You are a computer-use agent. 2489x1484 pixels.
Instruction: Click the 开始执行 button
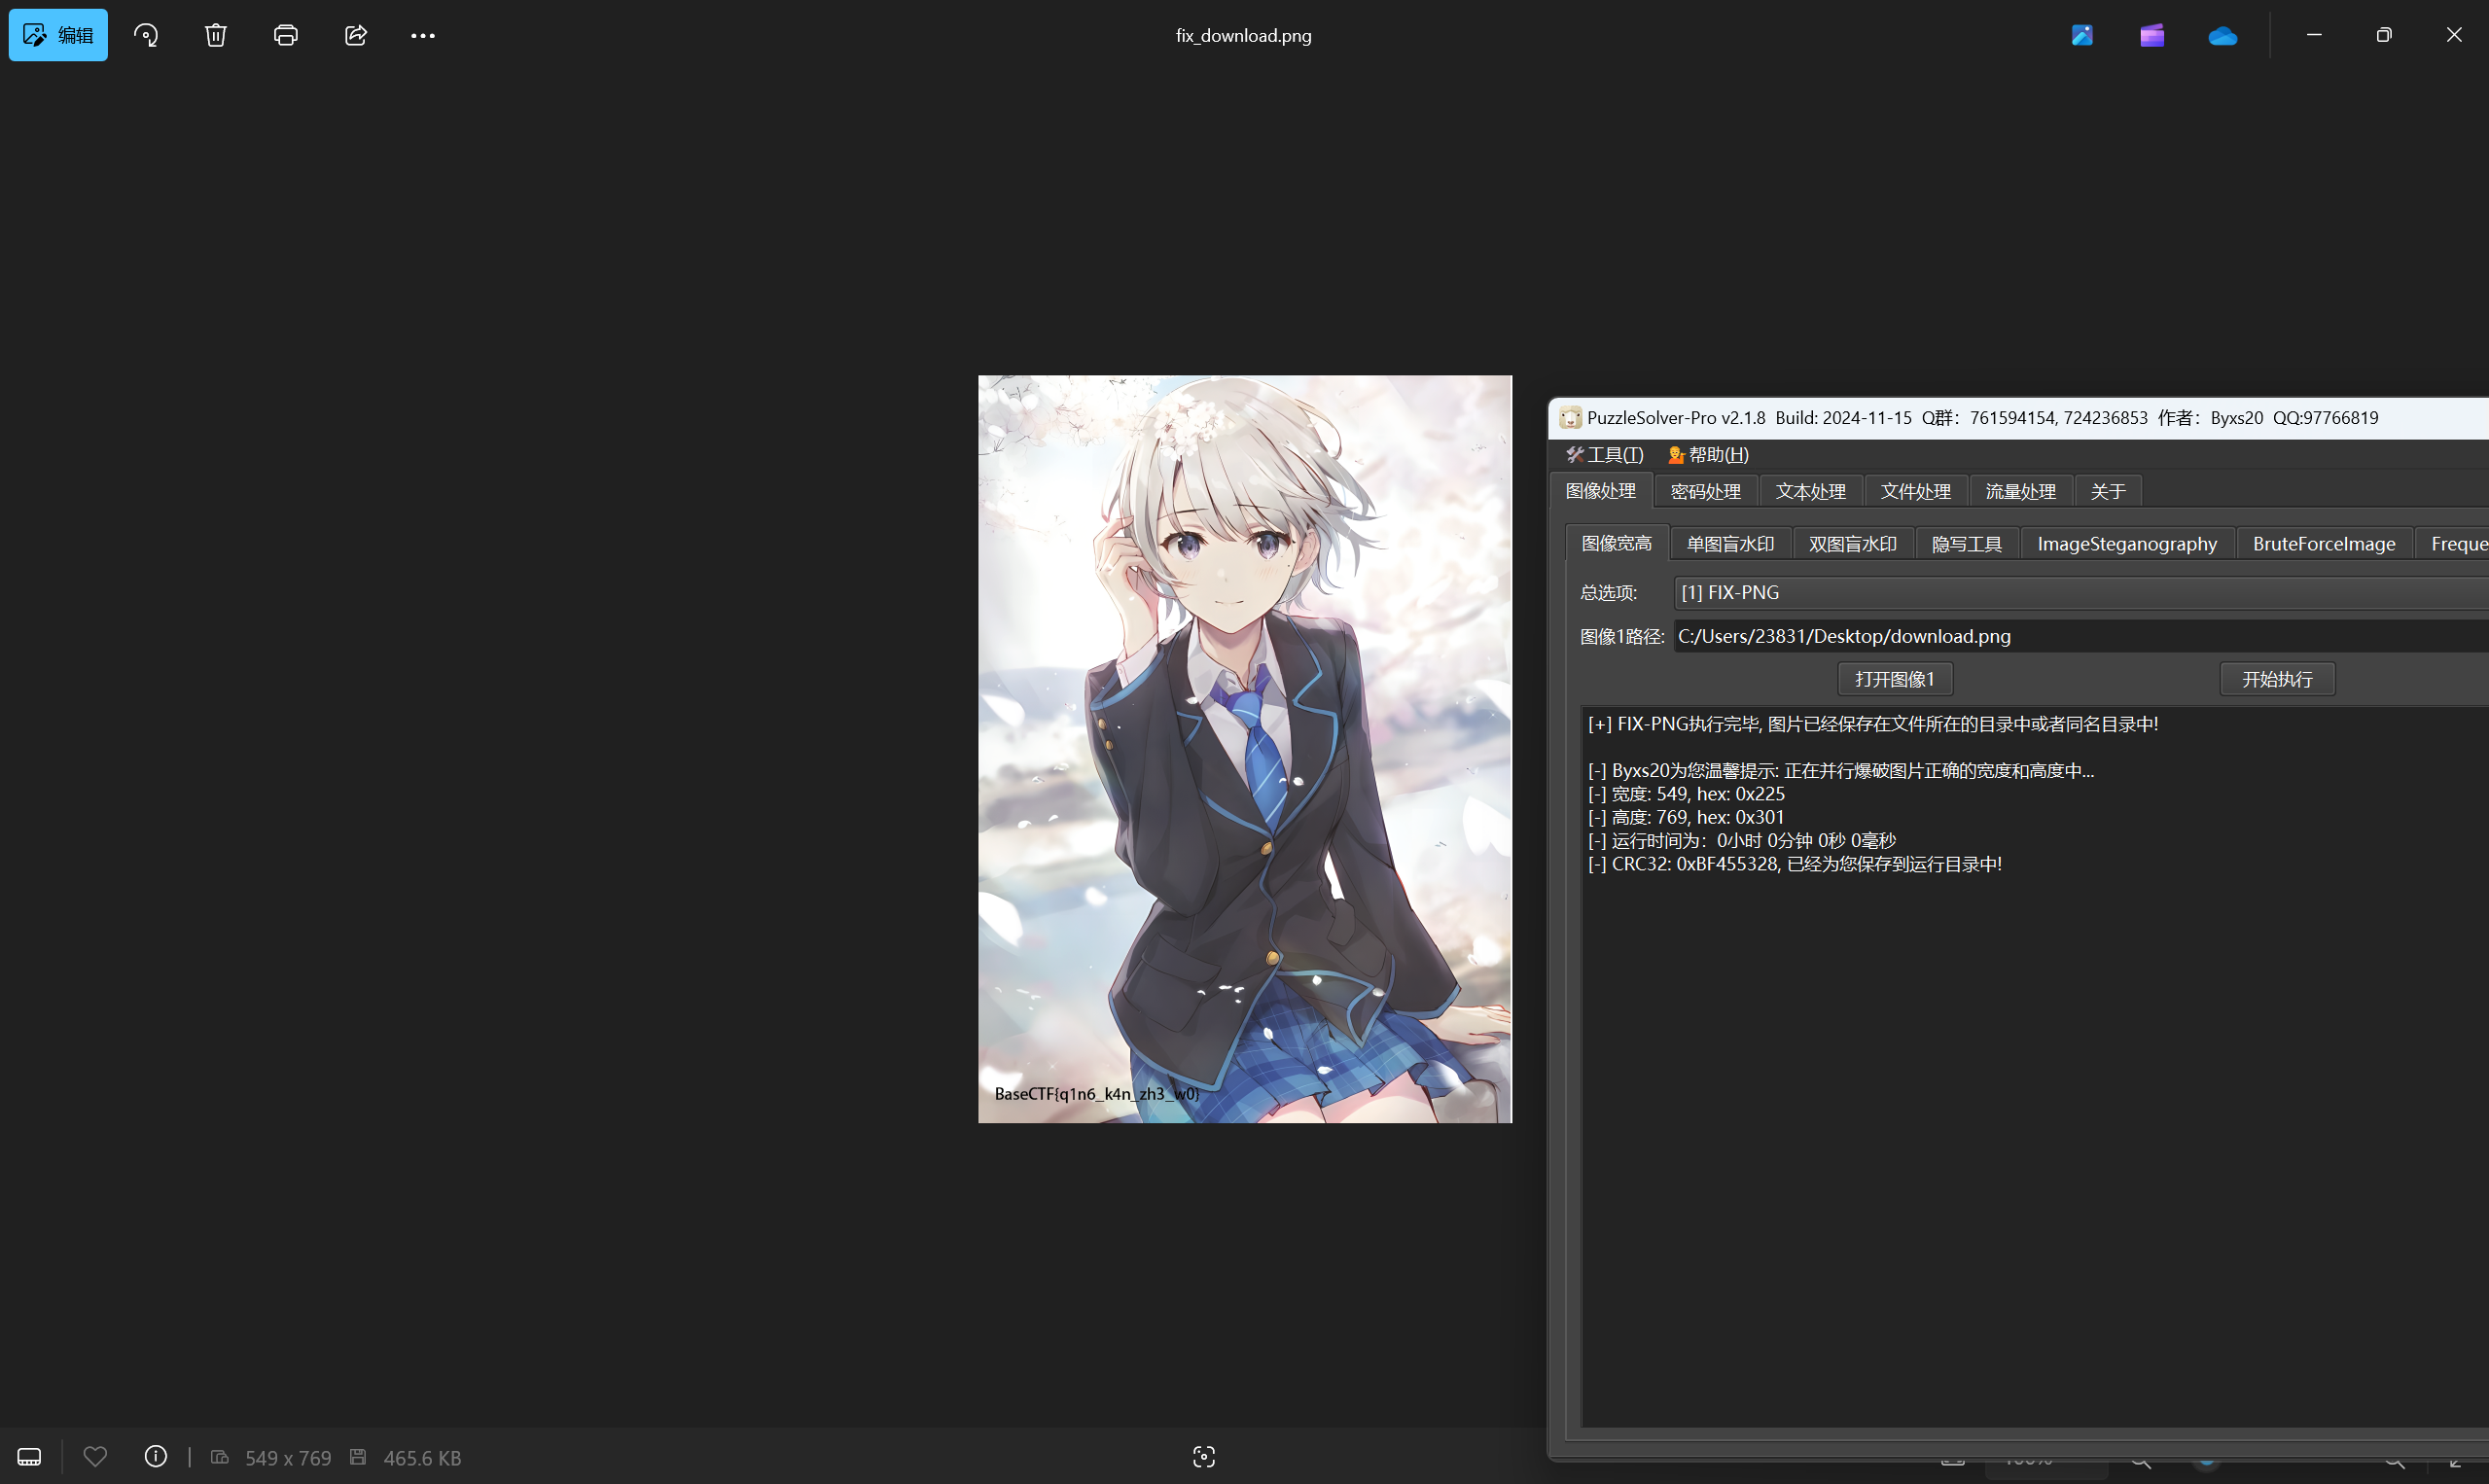[x=2277, y=679]
